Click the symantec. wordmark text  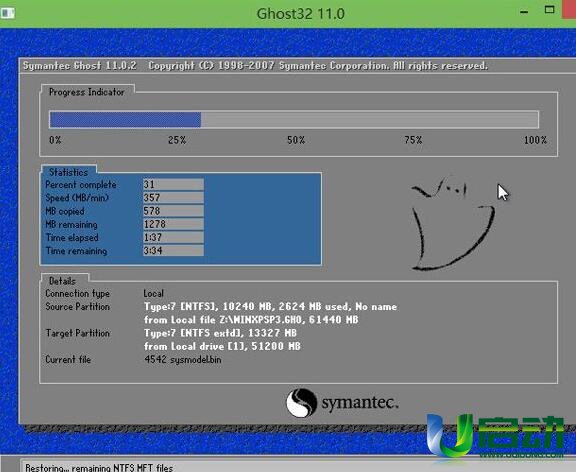click(360, 403)
